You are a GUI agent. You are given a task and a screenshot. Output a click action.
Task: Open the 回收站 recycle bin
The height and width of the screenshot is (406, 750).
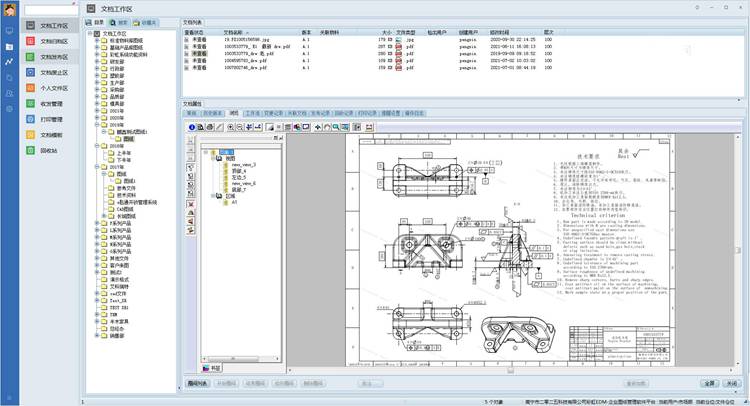pyautogui.click(x=48, y=150)
